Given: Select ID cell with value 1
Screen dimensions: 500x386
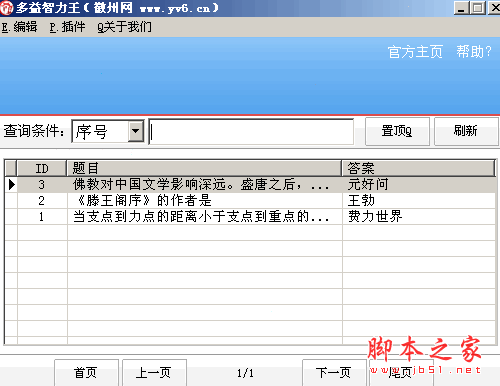Looking at the screenshot, I should click(42, 217).
